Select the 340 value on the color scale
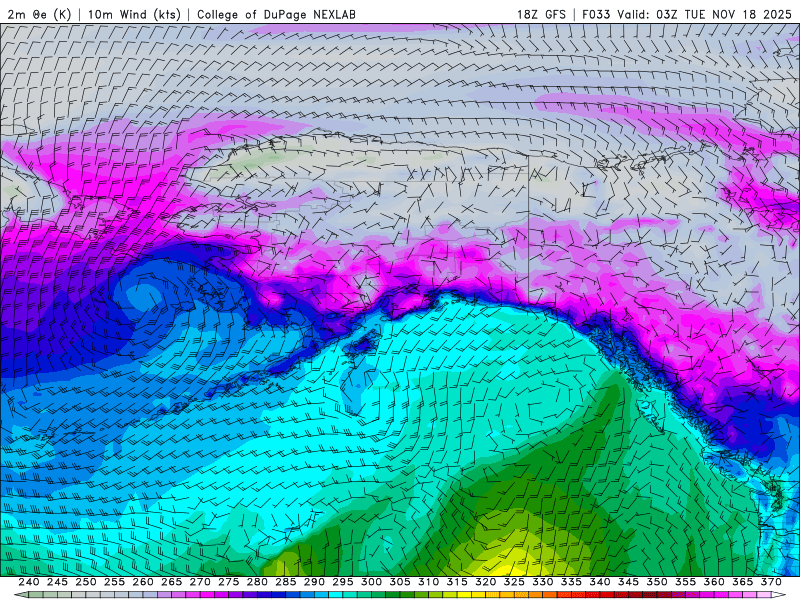800x600 pixels. [600, 582]
